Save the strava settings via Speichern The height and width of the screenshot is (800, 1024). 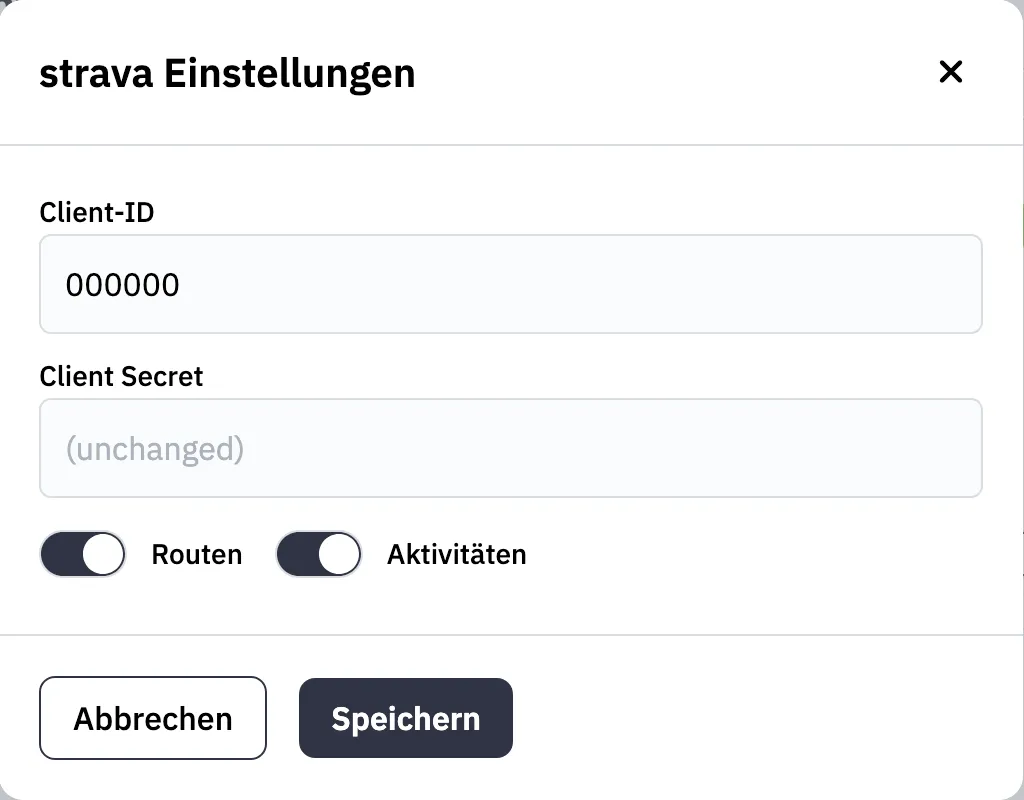(405, 717)
